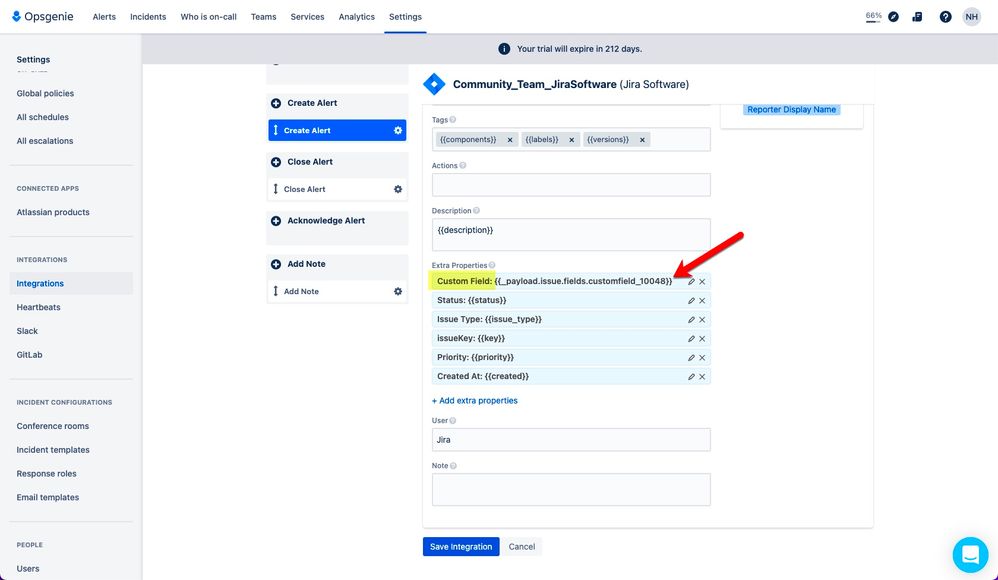Focus the Actions input field

click(571, 185)
